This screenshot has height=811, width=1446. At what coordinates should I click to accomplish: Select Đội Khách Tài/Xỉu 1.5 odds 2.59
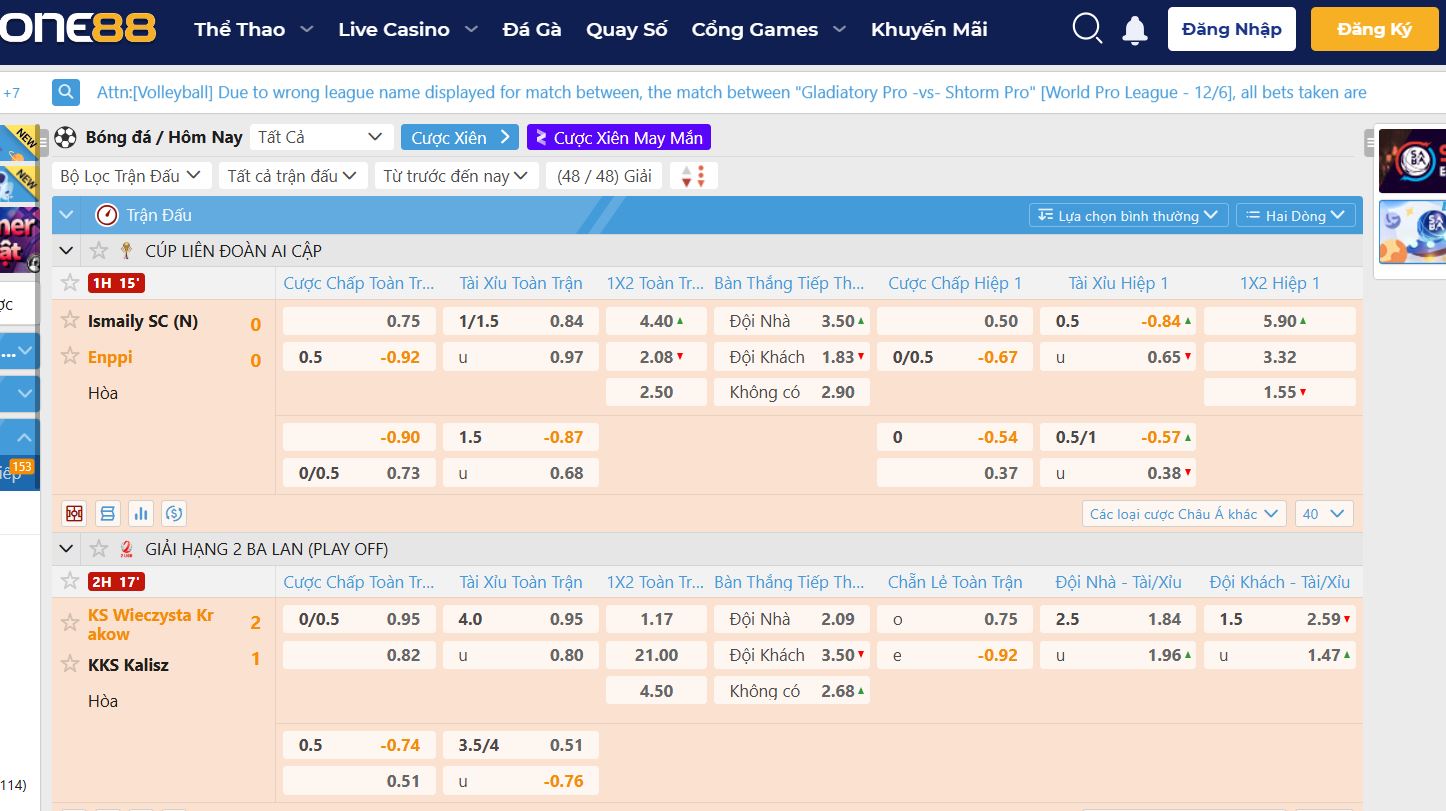tap(1280, 619)
